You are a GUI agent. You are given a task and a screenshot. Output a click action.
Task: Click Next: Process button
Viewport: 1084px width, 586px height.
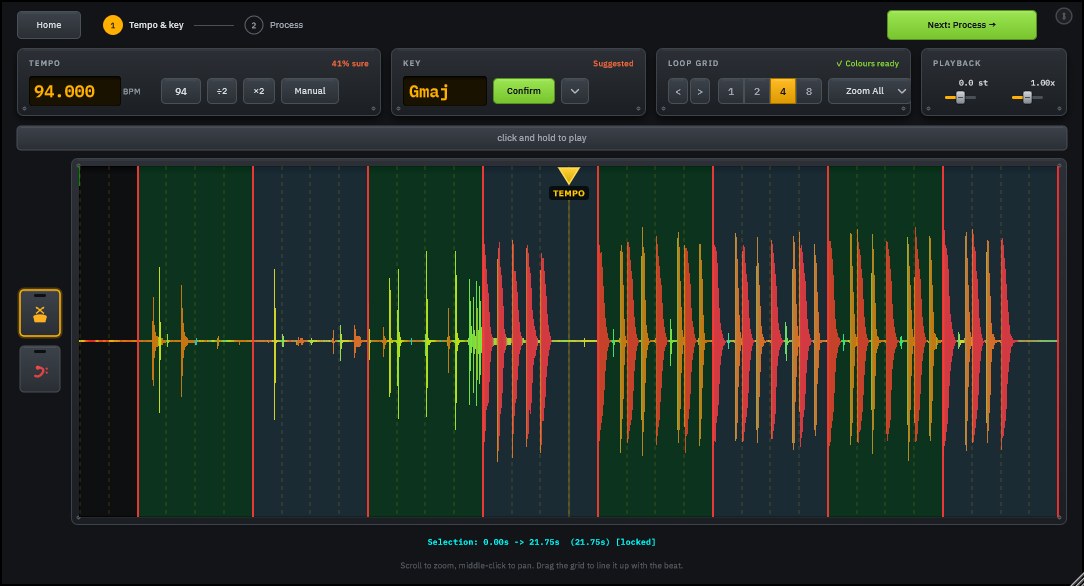[x=962, y=25]
